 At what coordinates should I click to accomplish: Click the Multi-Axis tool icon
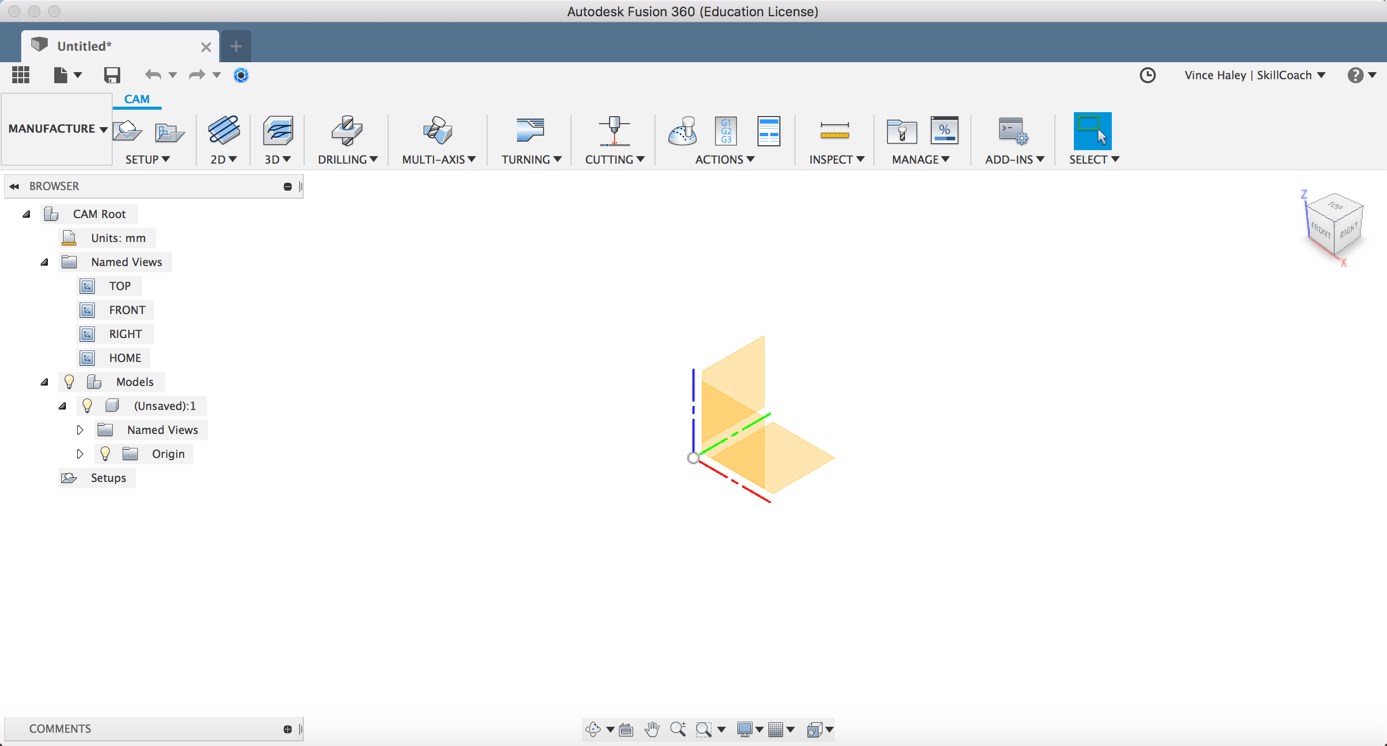[438, 131]
